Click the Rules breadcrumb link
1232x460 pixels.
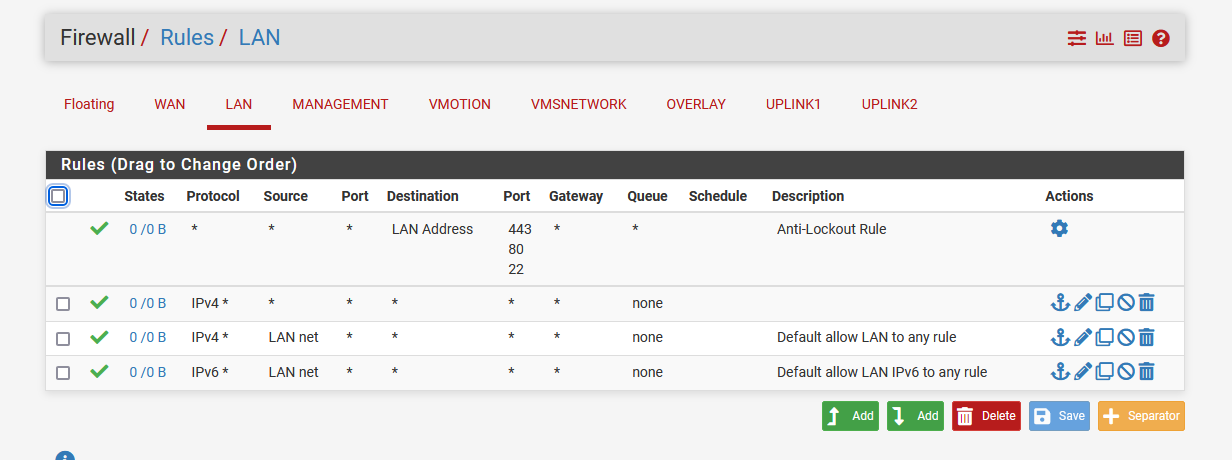click(187, 38)
